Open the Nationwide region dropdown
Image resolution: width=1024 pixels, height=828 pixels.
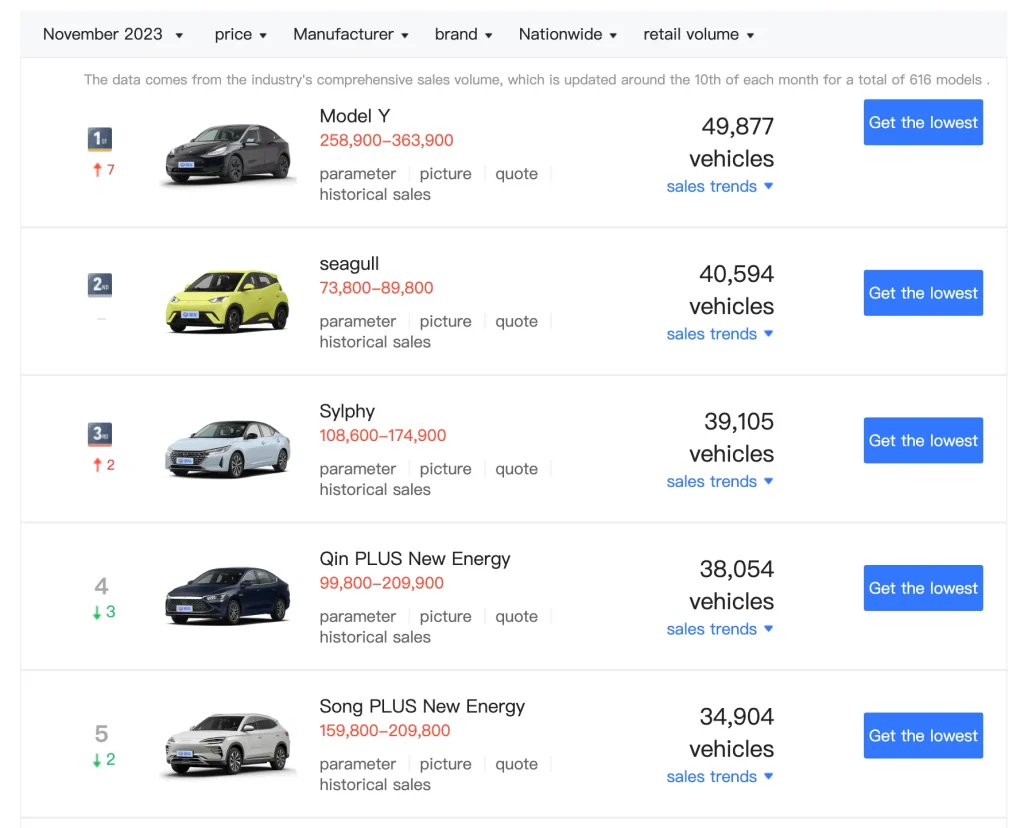tap(567, 34)
